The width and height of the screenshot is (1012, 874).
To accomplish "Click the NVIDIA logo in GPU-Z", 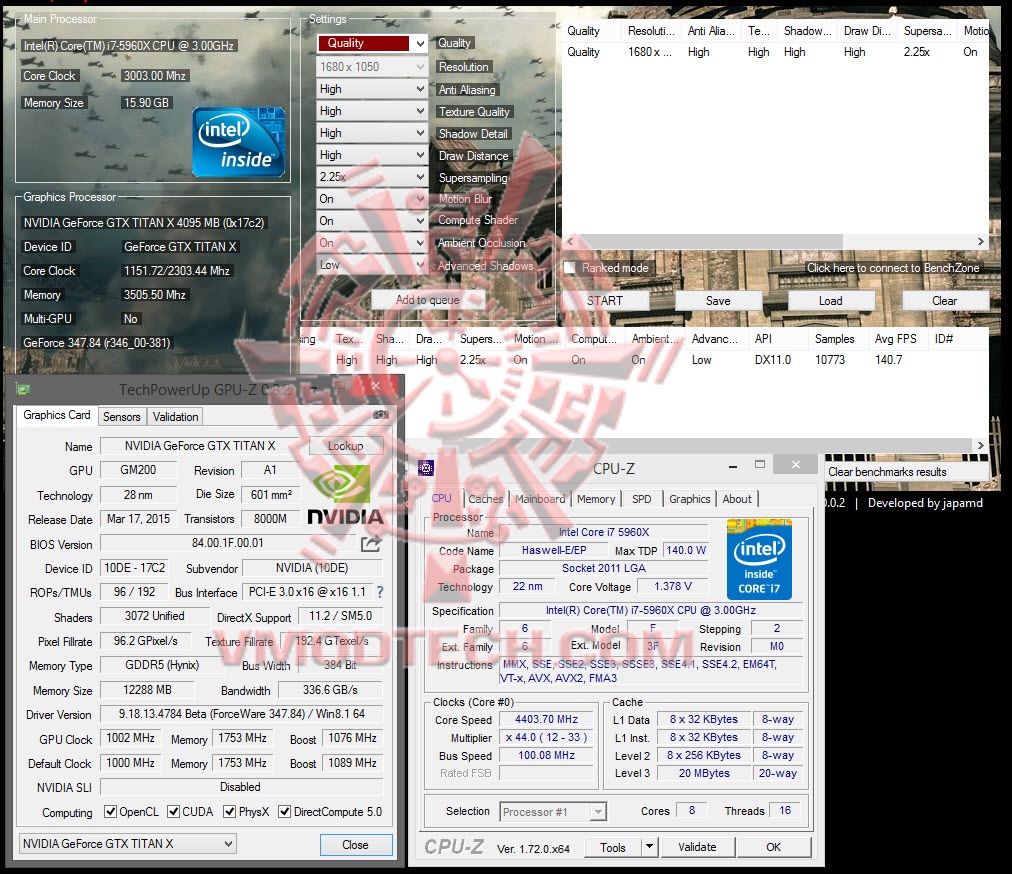I will coord(345,494).
